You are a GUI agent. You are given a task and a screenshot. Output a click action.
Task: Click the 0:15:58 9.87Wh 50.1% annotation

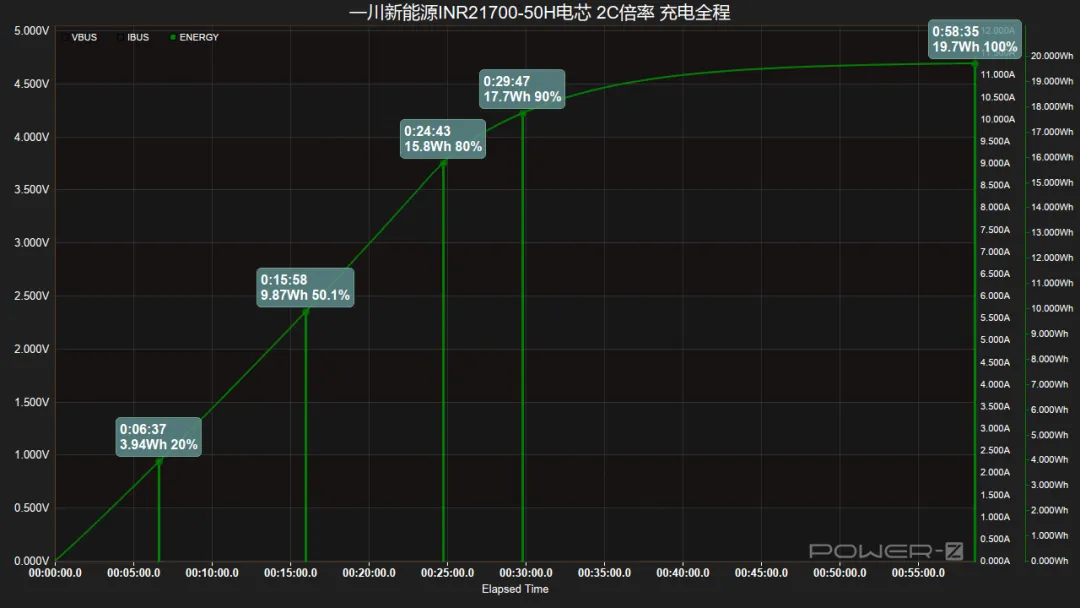tap(305, 287)
